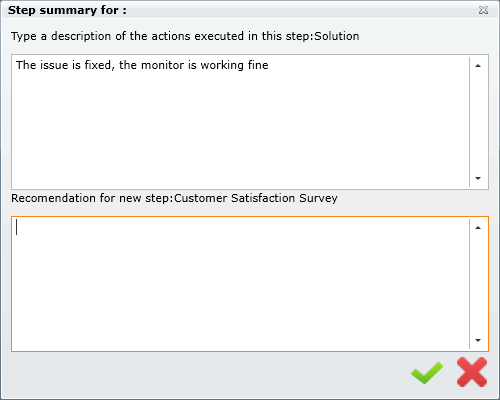
Task: Click the recommendation box scrollbar track
Action: click(478, 284)
